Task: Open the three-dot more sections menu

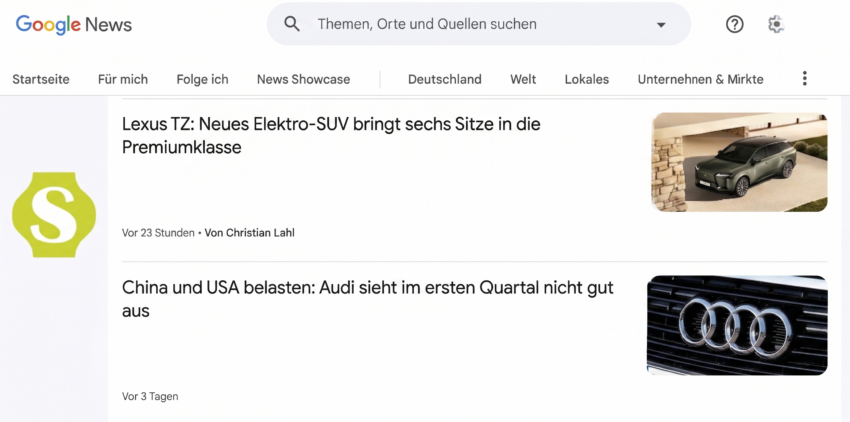Action: click(x=804, y=79)
